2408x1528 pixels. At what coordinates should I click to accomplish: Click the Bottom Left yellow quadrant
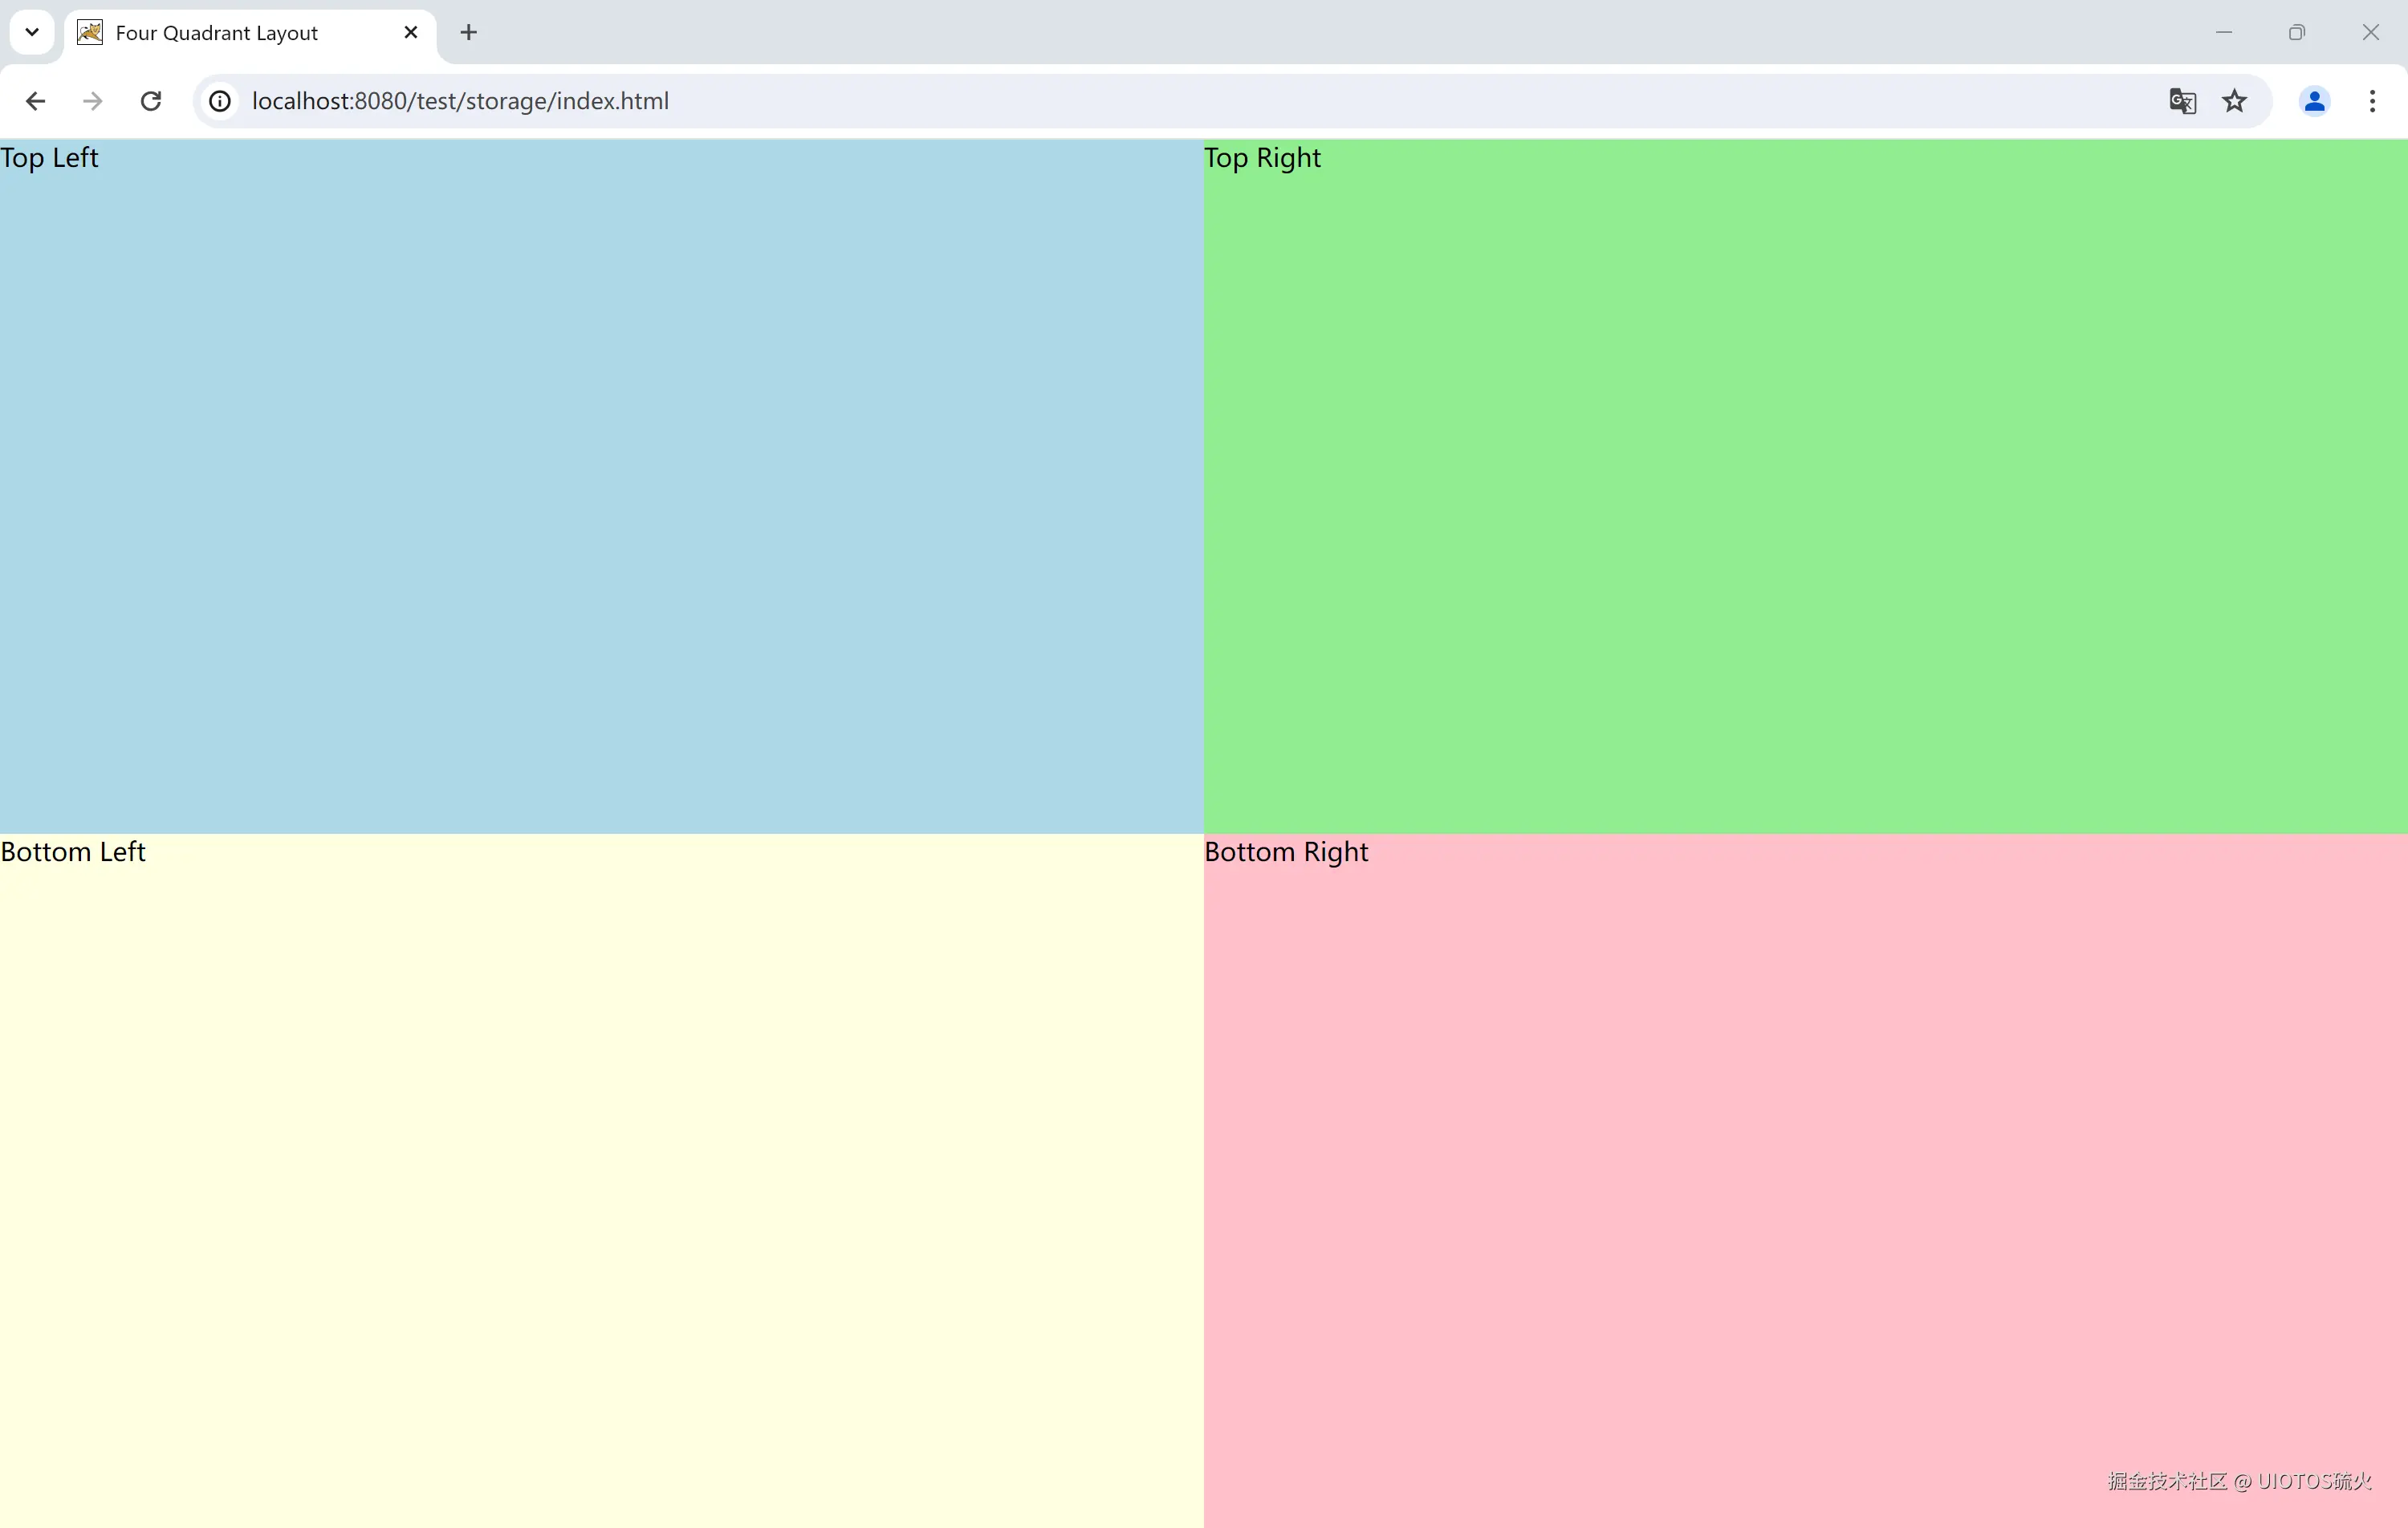[x=600, y=1180]
